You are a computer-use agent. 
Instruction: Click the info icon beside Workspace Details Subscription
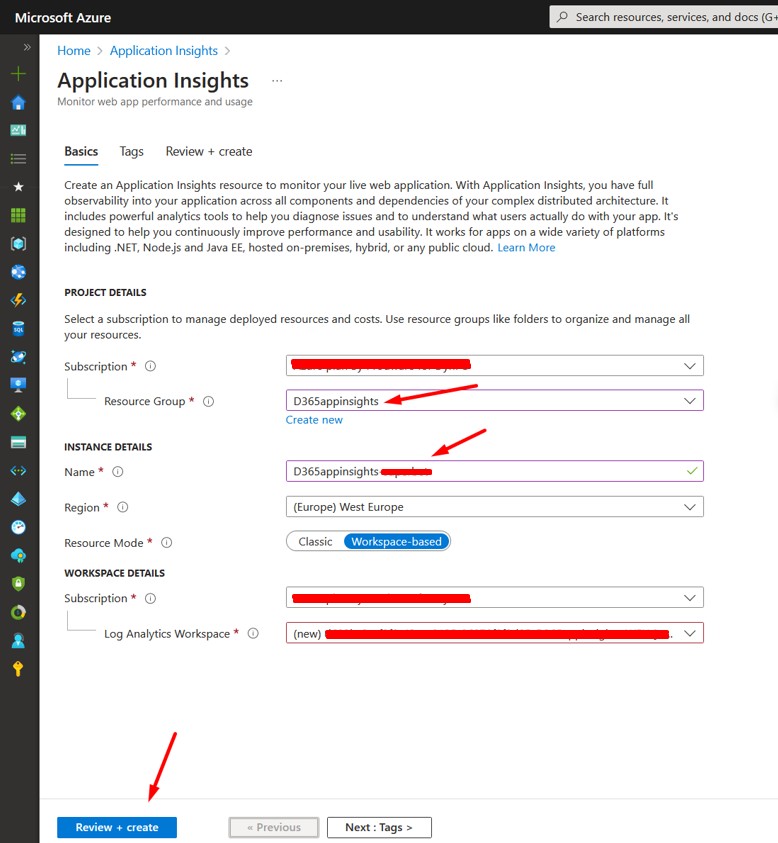(151, 598)
